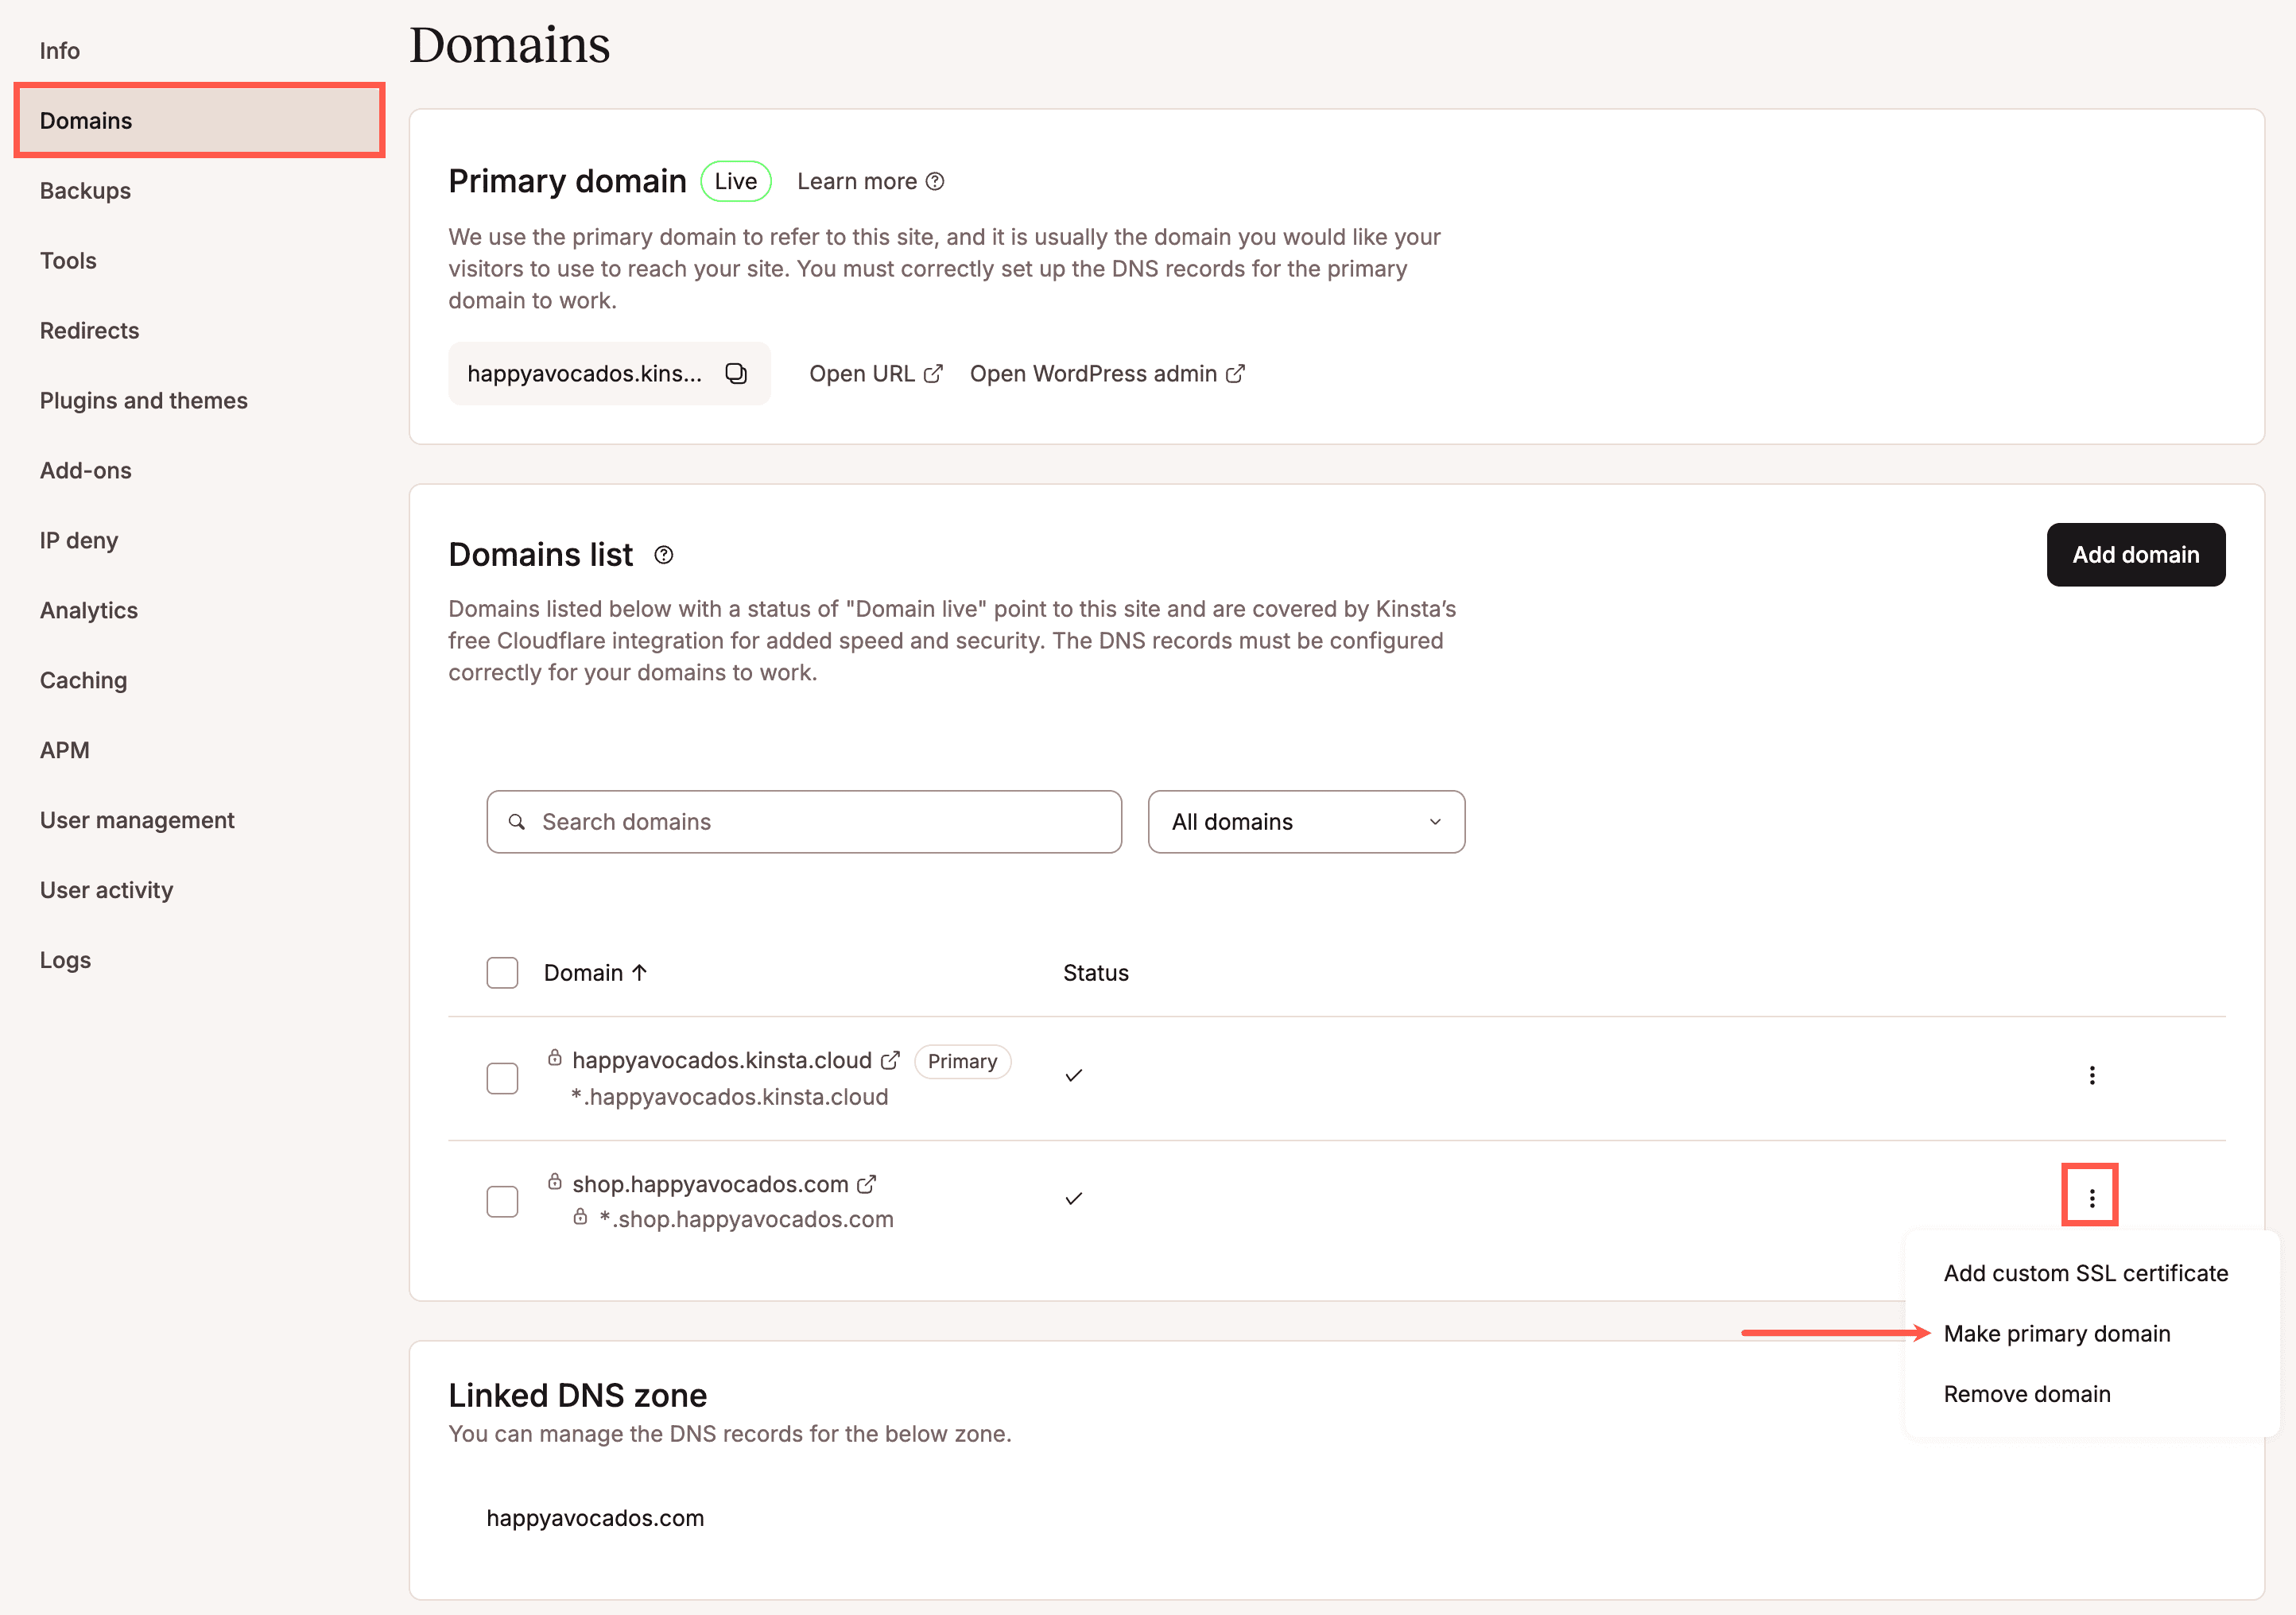Viewport: 2296px width, 1615px height.
Task: Choose Remove domain from the context menu
Action: (2027, 1393)
